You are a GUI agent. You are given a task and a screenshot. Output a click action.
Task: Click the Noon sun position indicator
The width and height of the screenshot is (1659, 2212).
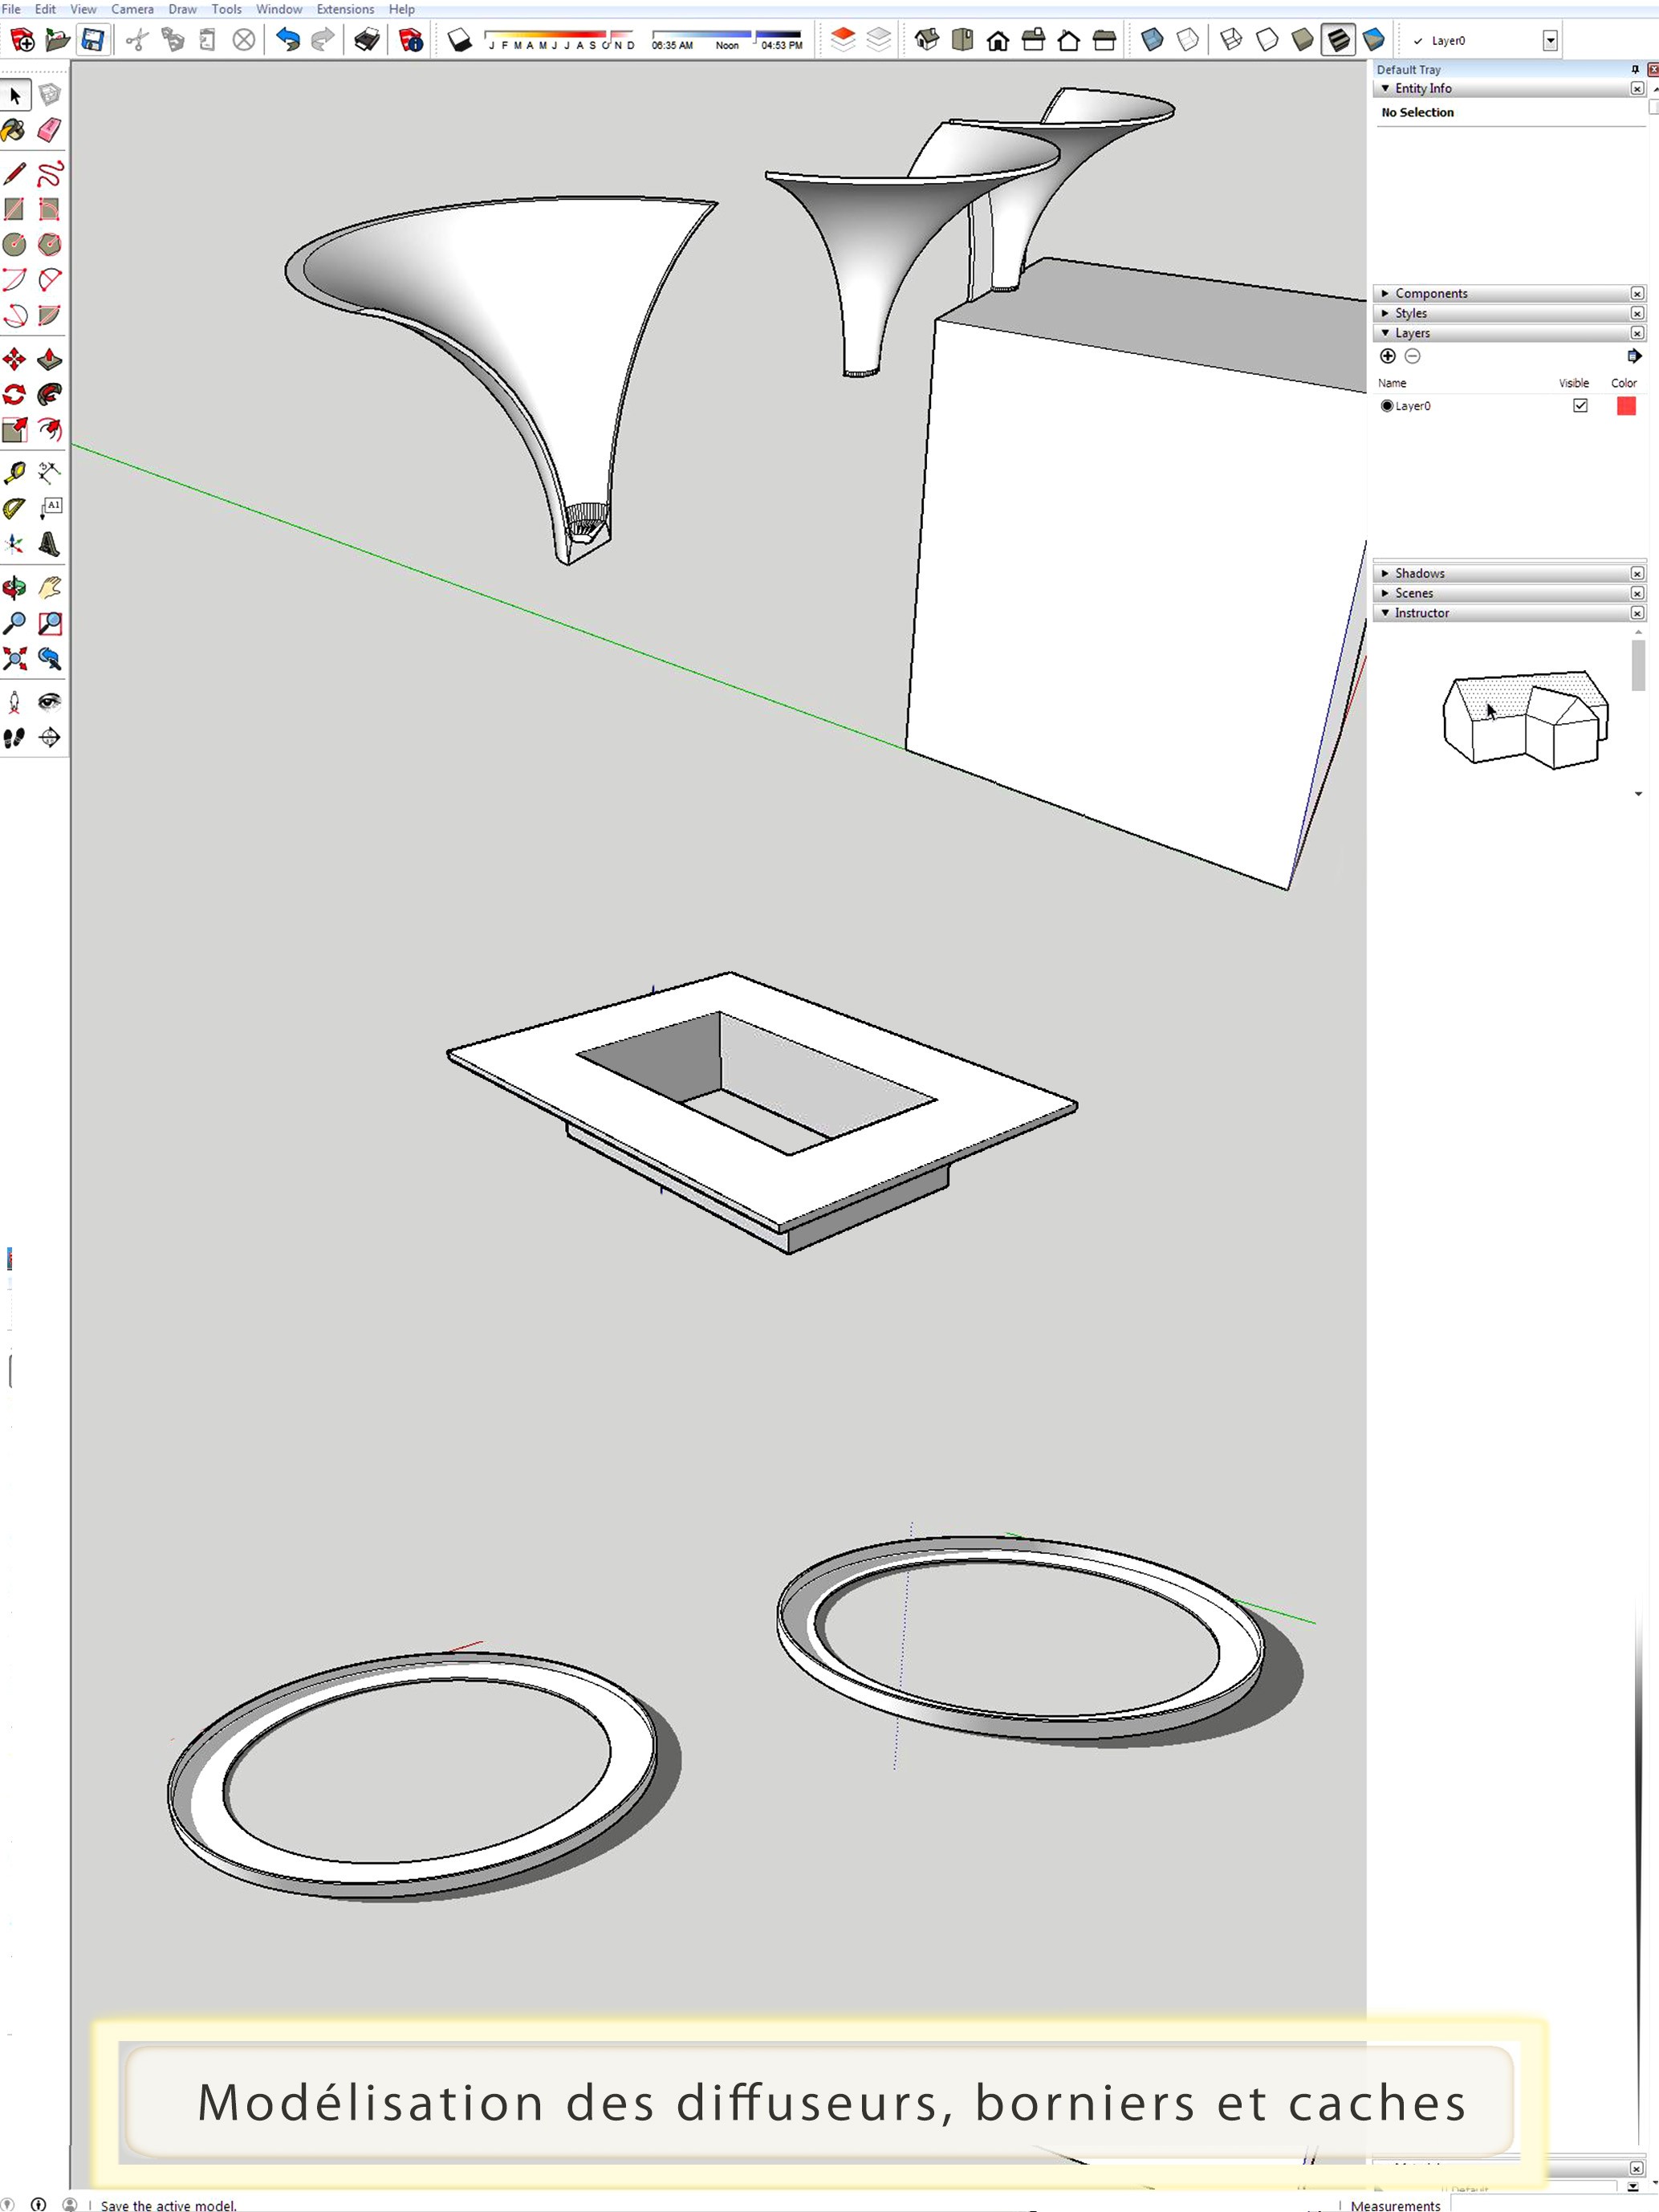pos(729,42)
